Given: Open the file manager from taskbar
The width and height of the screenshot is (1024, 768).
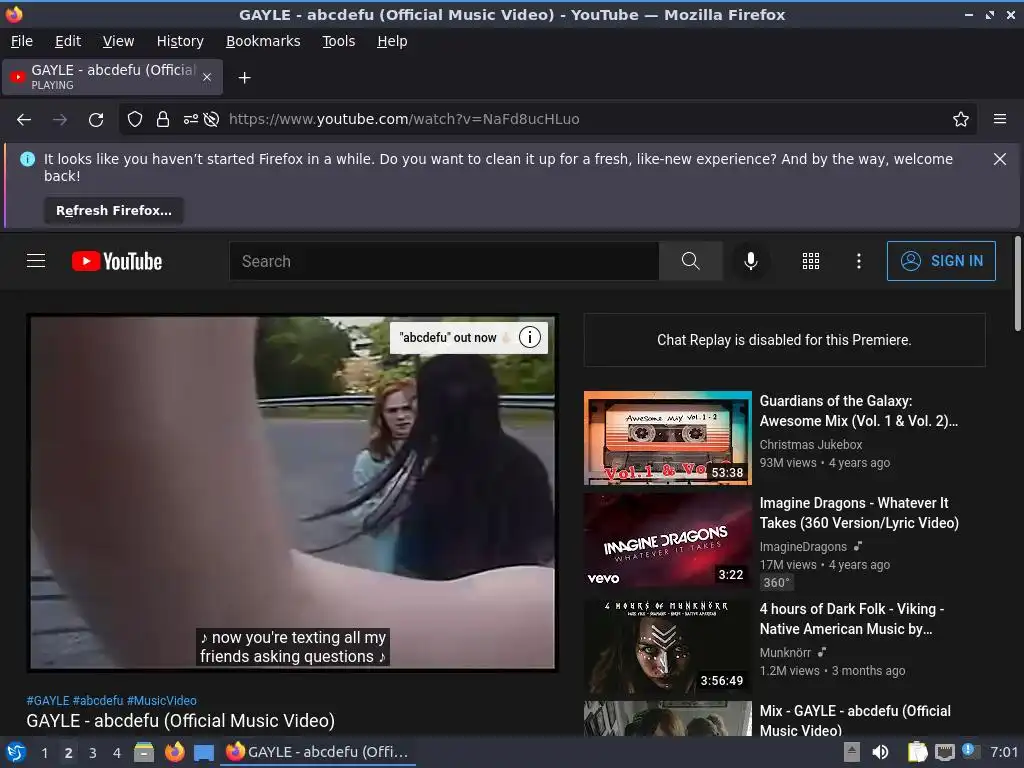Looking at the screenshot, I should (x=144, y=752).
